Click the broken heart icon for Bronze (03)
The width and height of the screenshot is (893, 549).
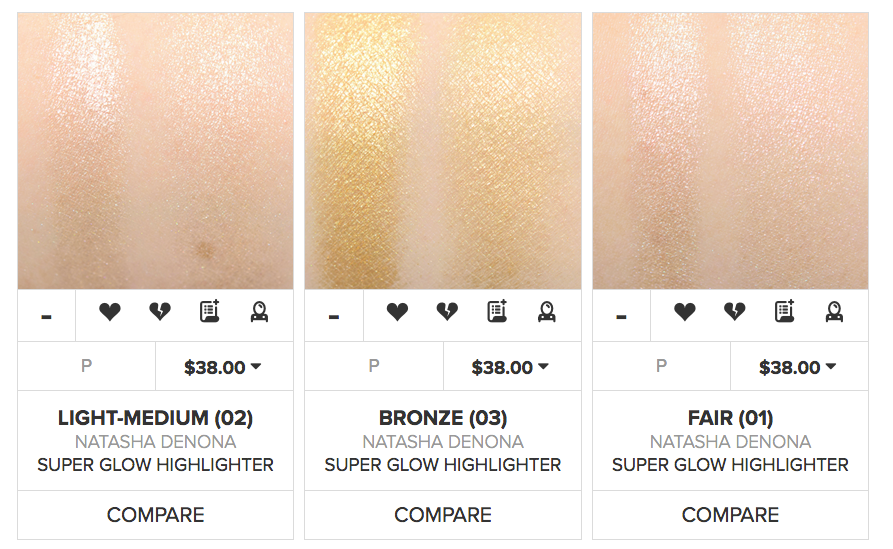point(447,313)
